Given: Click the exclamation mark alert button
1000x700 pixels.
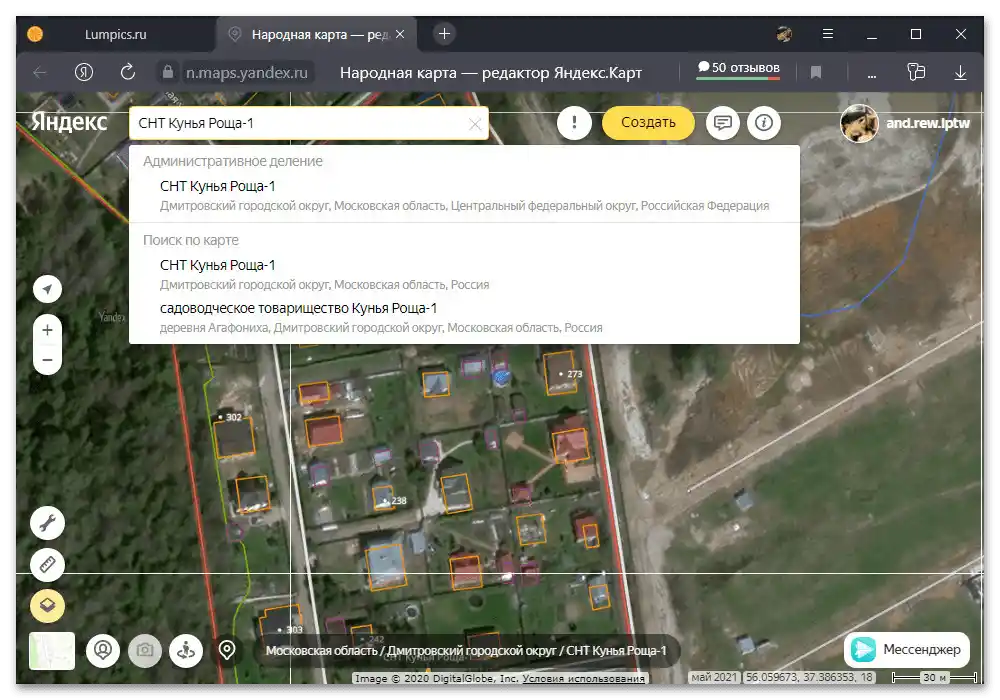Looking at the screenshot, I should click(574, 122).
